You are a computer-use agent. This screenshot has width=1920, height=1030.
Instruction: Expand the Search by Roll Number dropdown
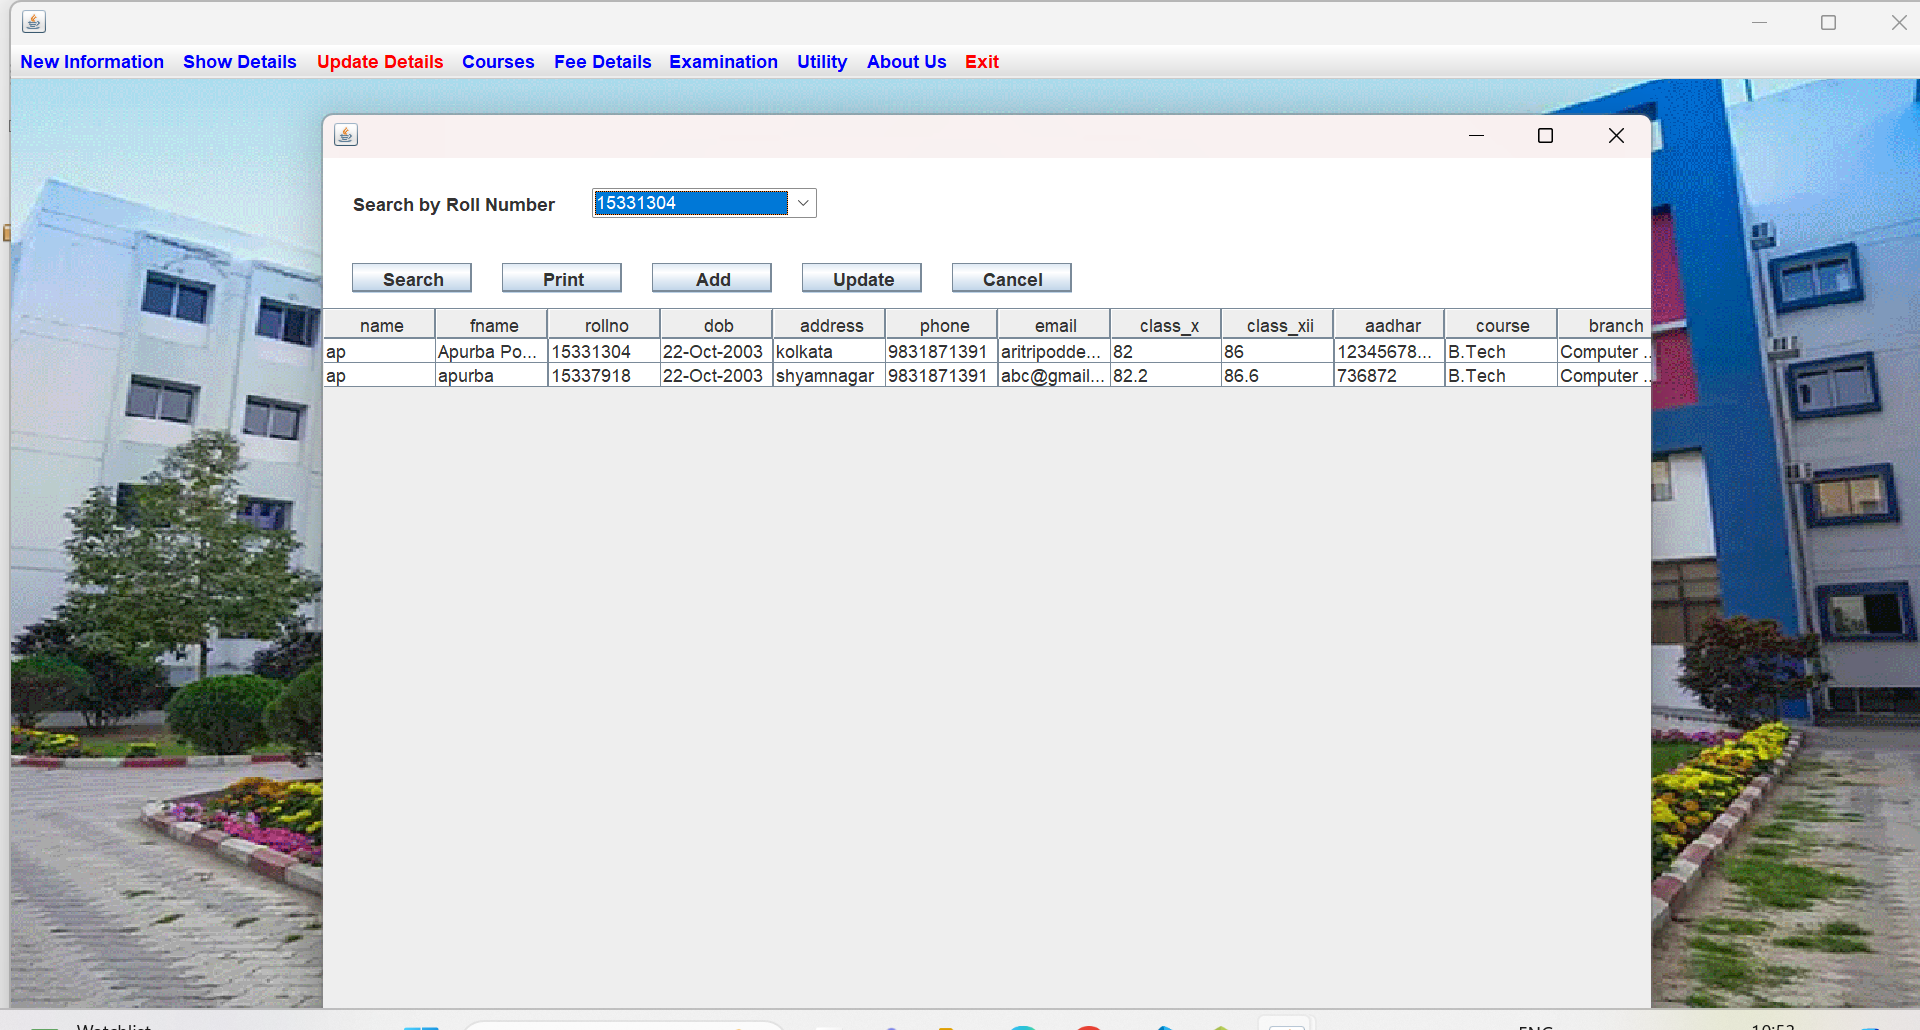click(803, 202)
